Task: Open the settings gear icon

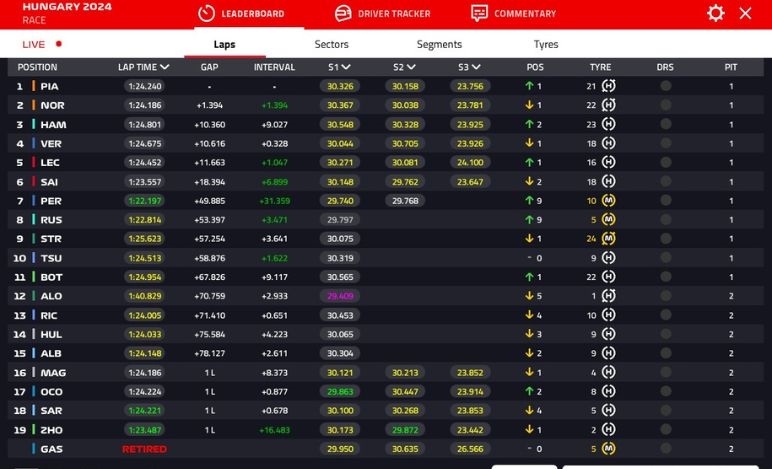Action: (715, 13)
